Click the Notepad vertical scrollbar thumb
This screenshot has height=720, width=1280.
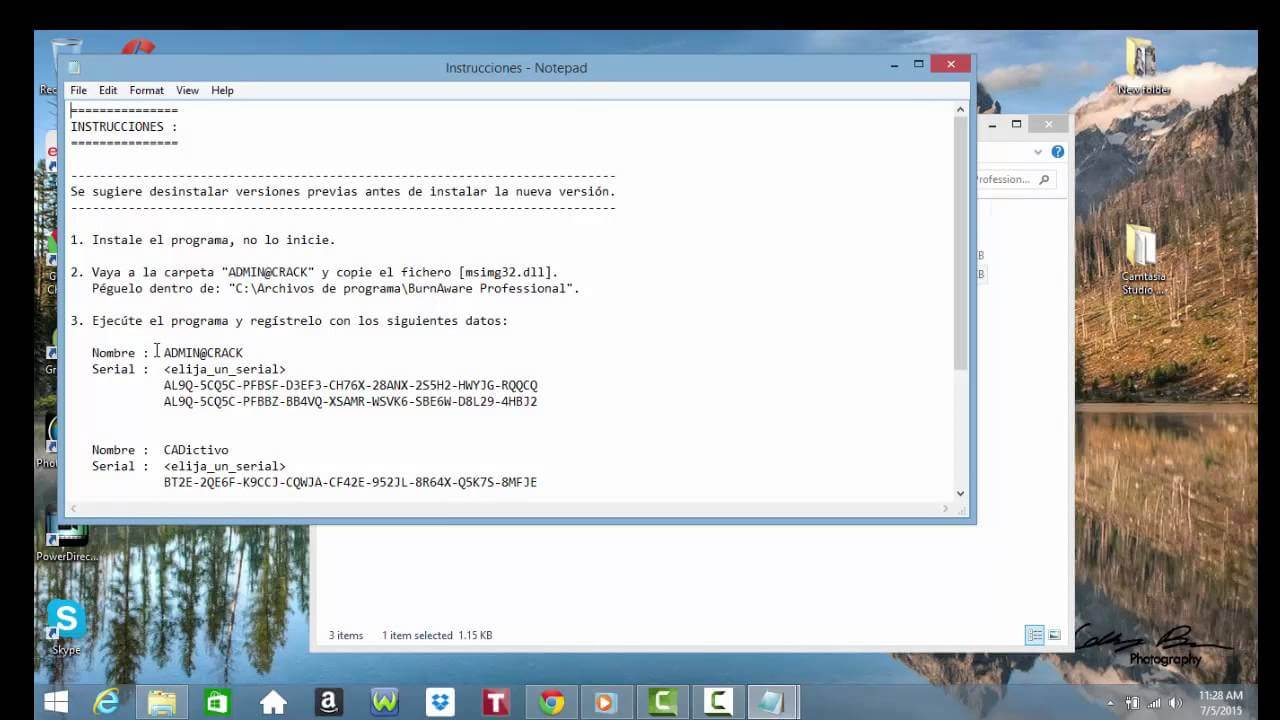pyautogui.click(x=961, y=242)
